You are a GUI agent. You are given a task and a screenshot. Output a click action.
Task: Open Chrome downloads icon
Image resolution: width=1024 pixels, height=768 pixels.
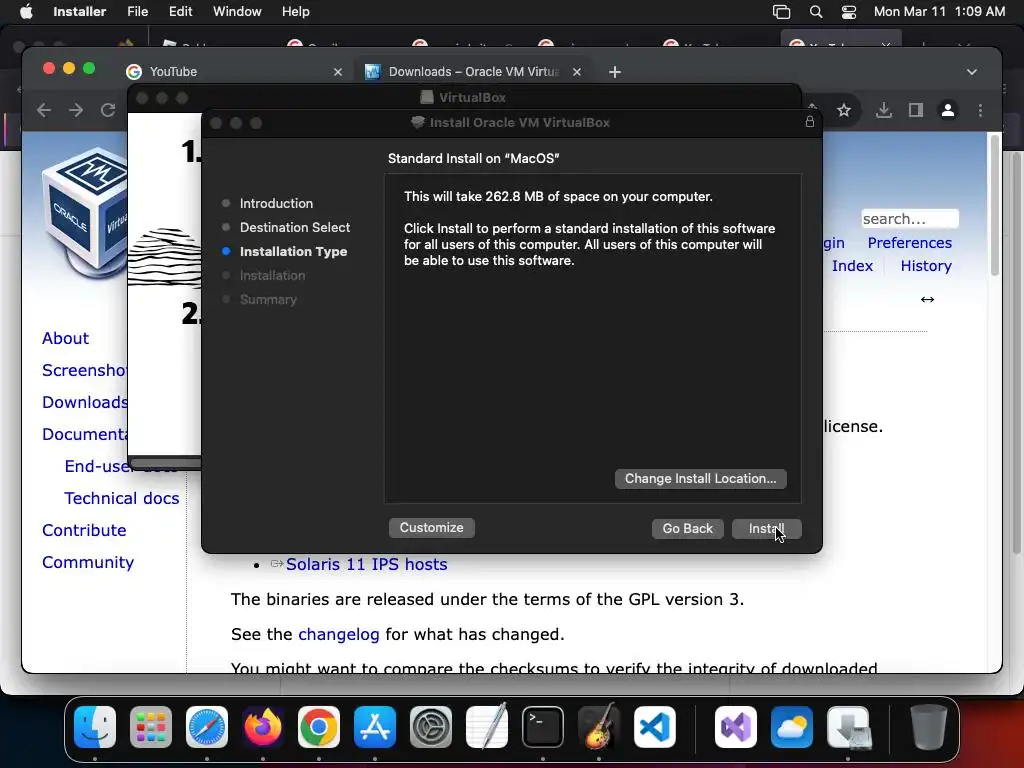(x=884, y=110)
